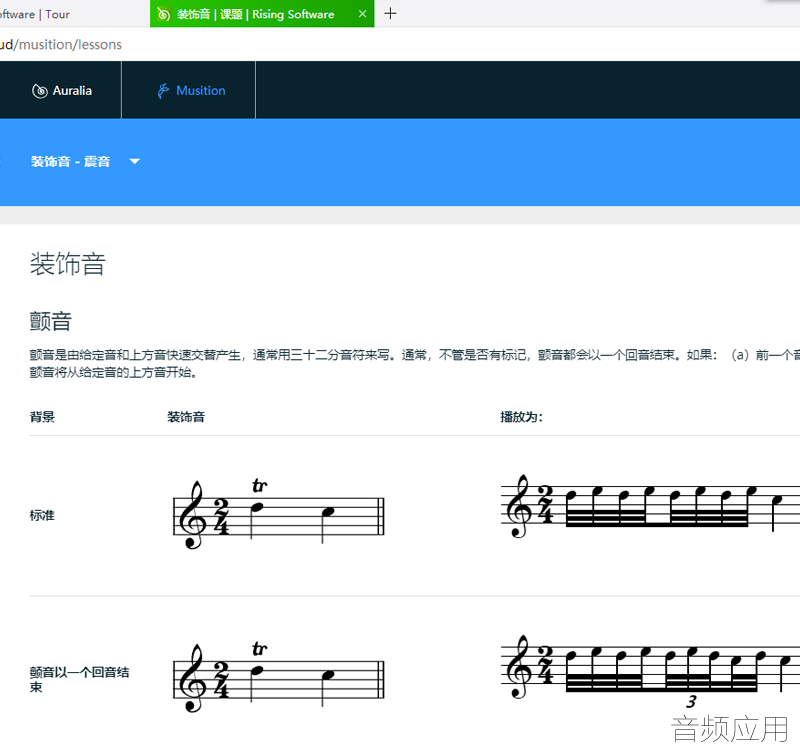Click the standard trill notation example

tap(279, 514)
